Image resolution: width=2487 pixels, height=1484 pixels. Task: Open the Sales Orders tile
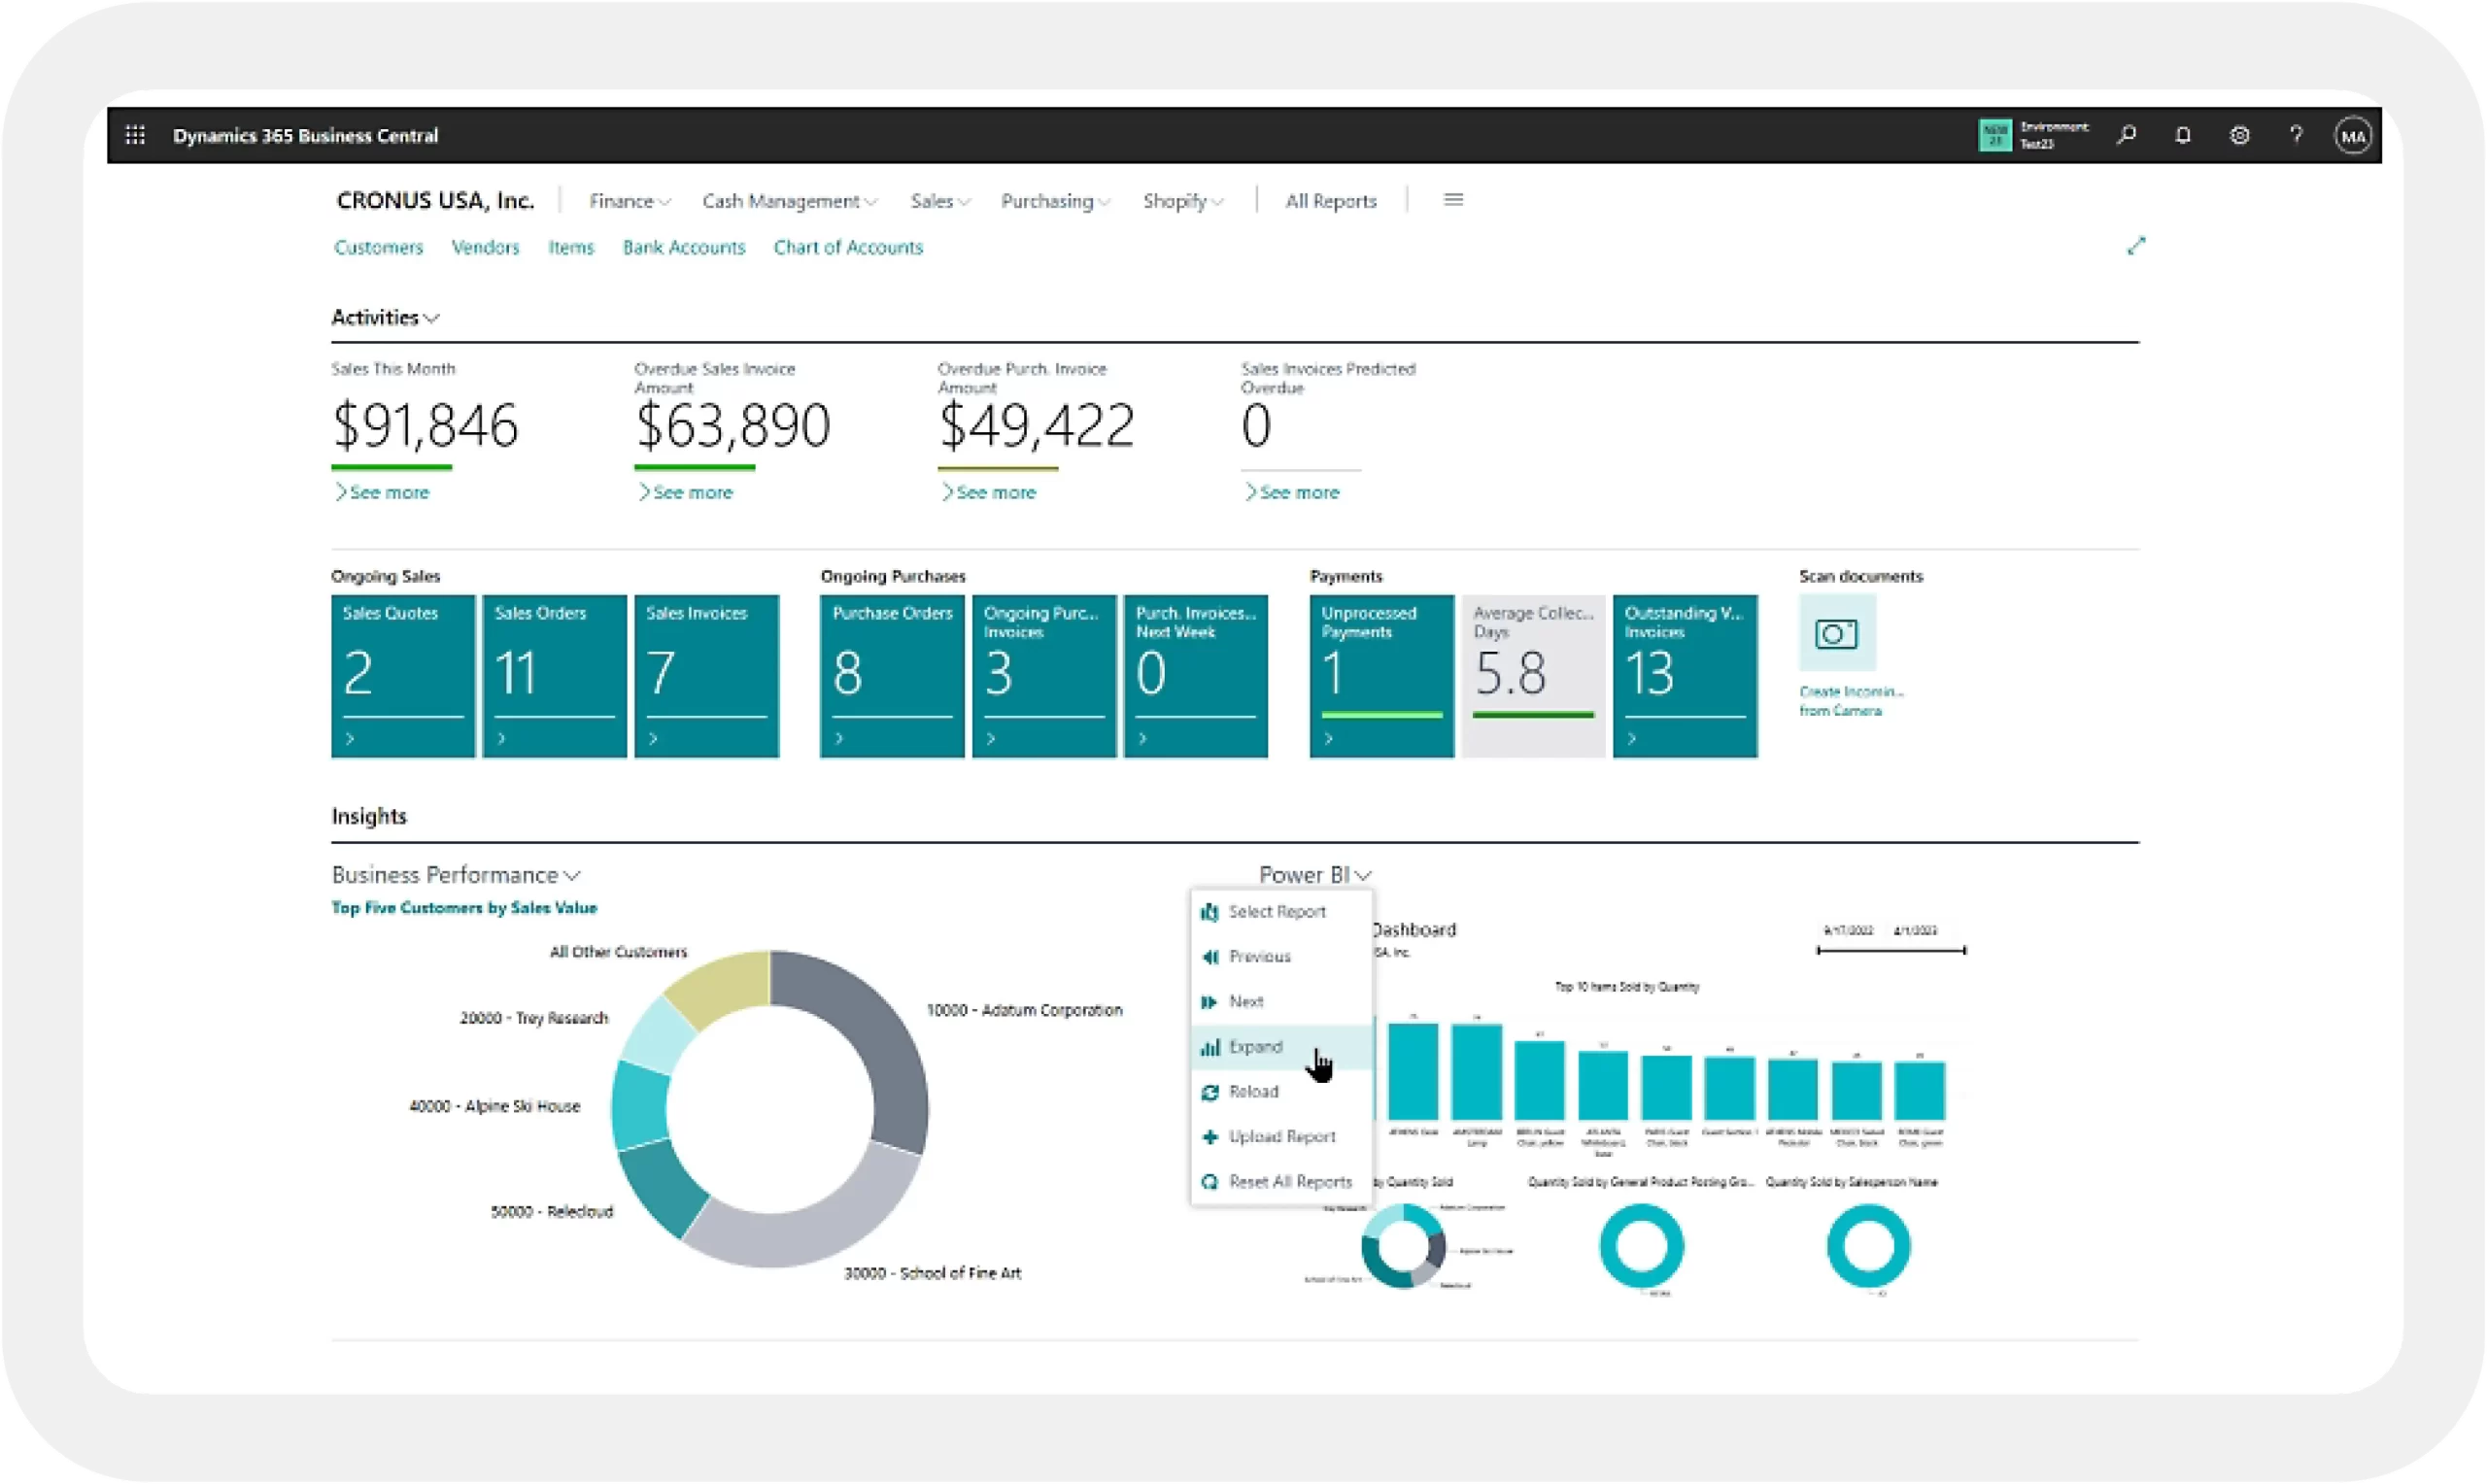(554, 675)
